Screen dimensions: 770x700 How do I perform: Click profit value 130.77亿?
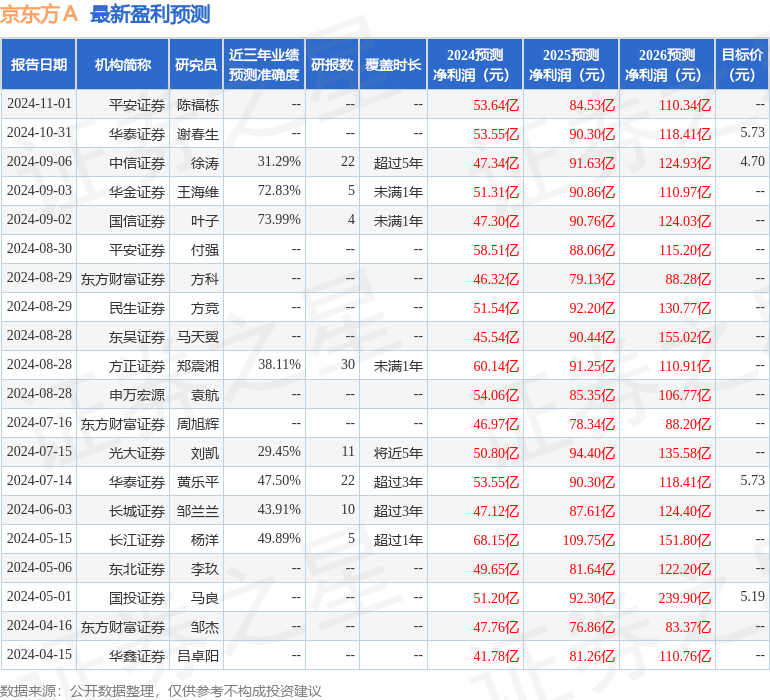click(685, 308)
